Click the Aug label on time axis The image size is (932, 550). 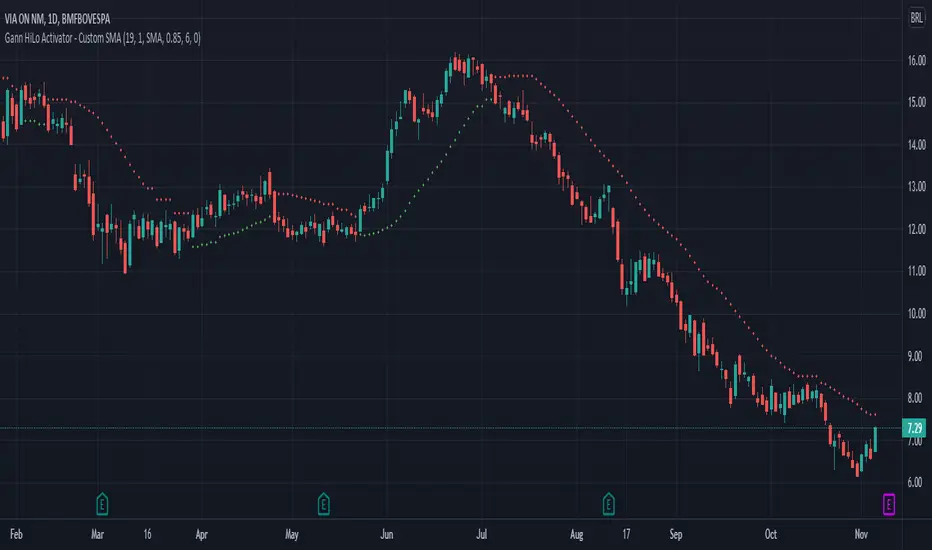click(x=577, y=534)
